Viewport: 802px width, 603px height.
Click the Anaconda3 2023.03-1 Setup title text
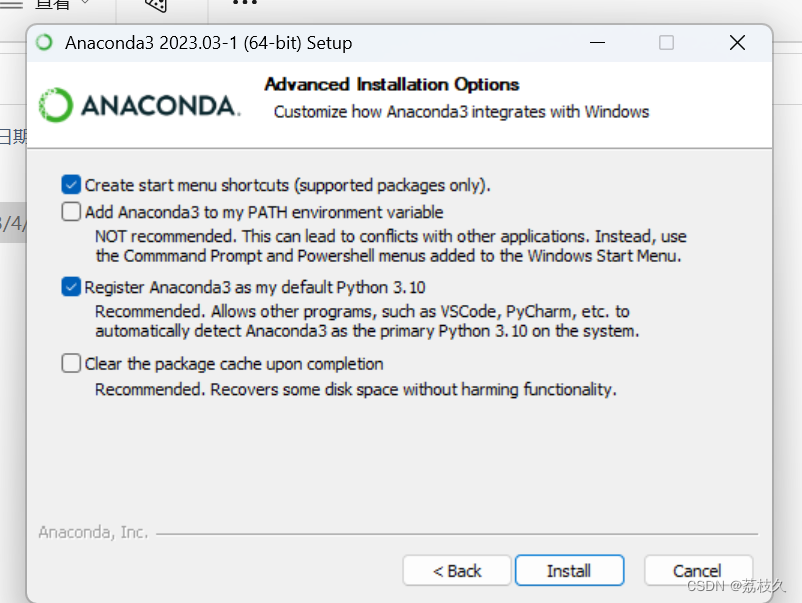(208, 43)
